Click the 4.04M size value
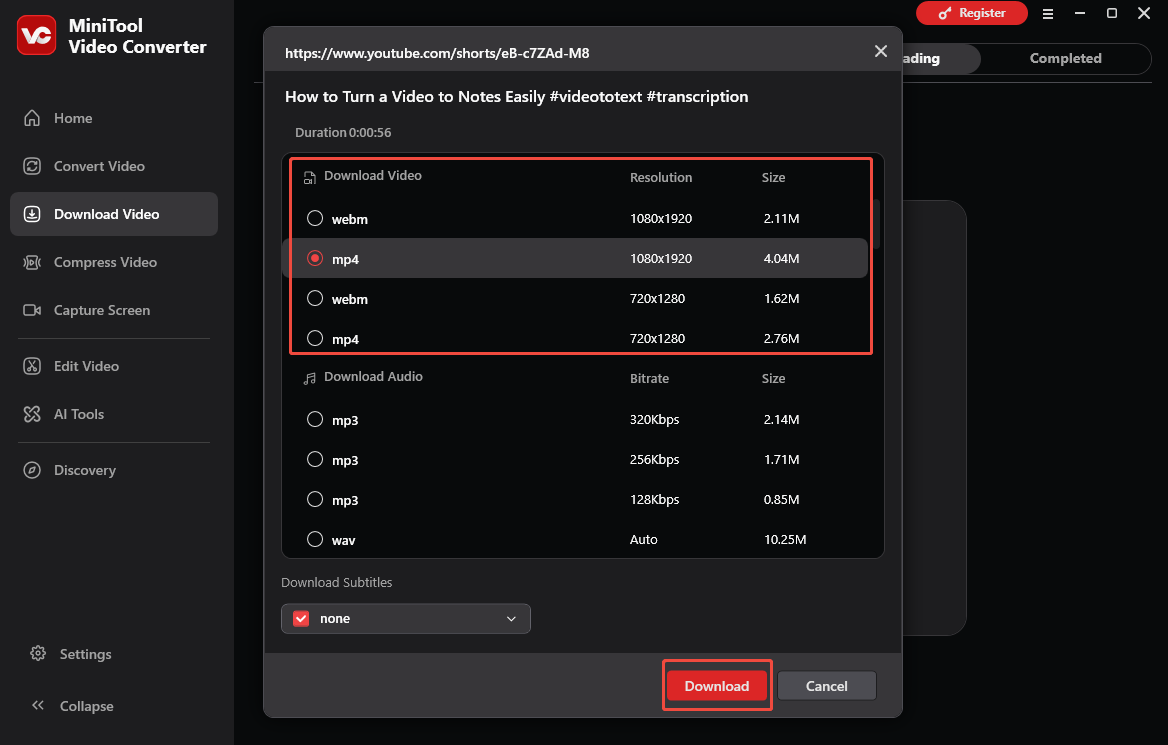Screen dimensions: 1168x745 (781, 259)
